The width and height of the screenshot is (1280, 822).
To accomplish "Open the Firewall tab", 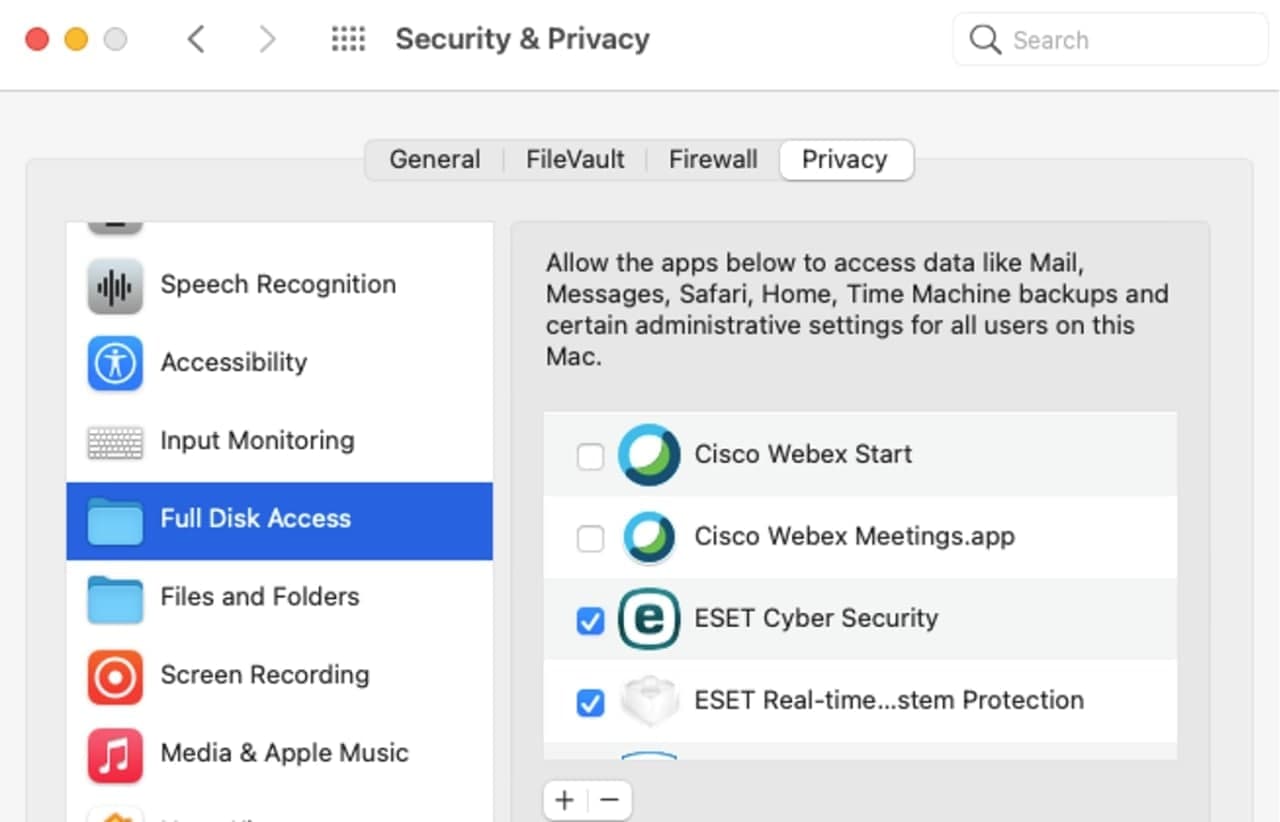I will point(713,160).
